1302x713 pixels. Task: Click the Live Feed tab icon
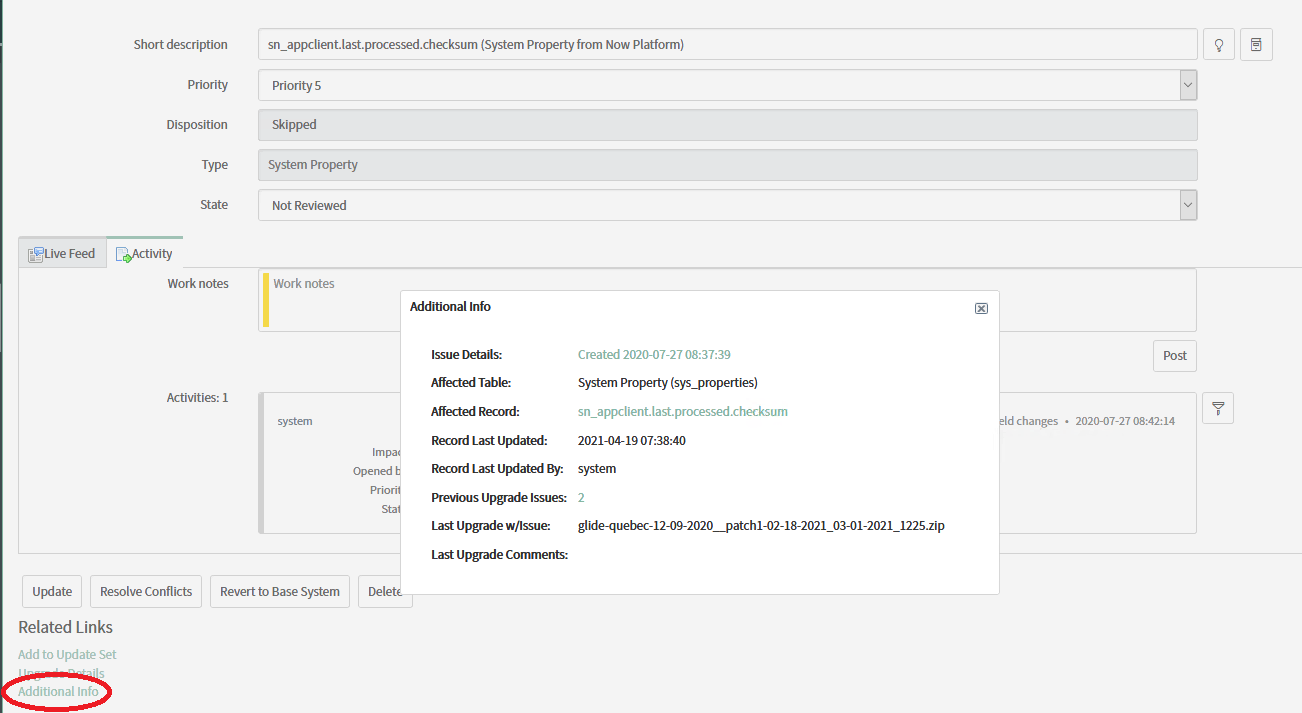[35, 253]
